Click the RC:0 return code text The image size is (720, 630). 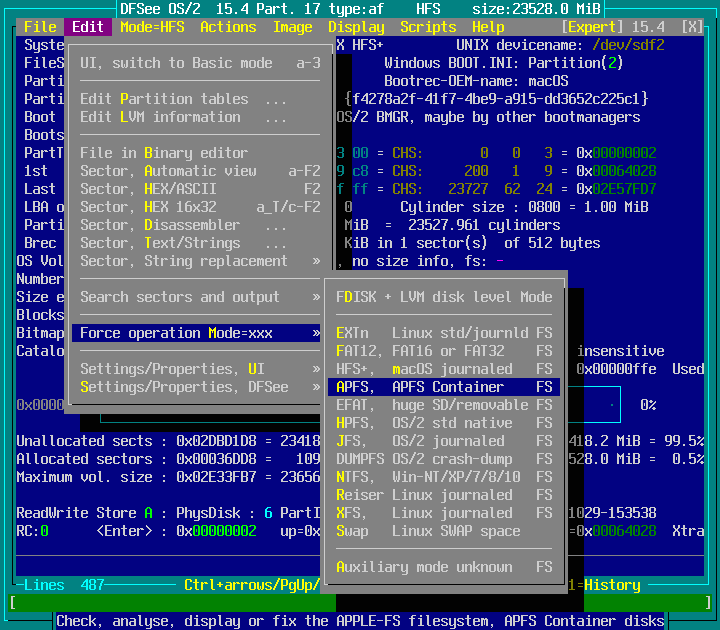click(x=32, y=531)
